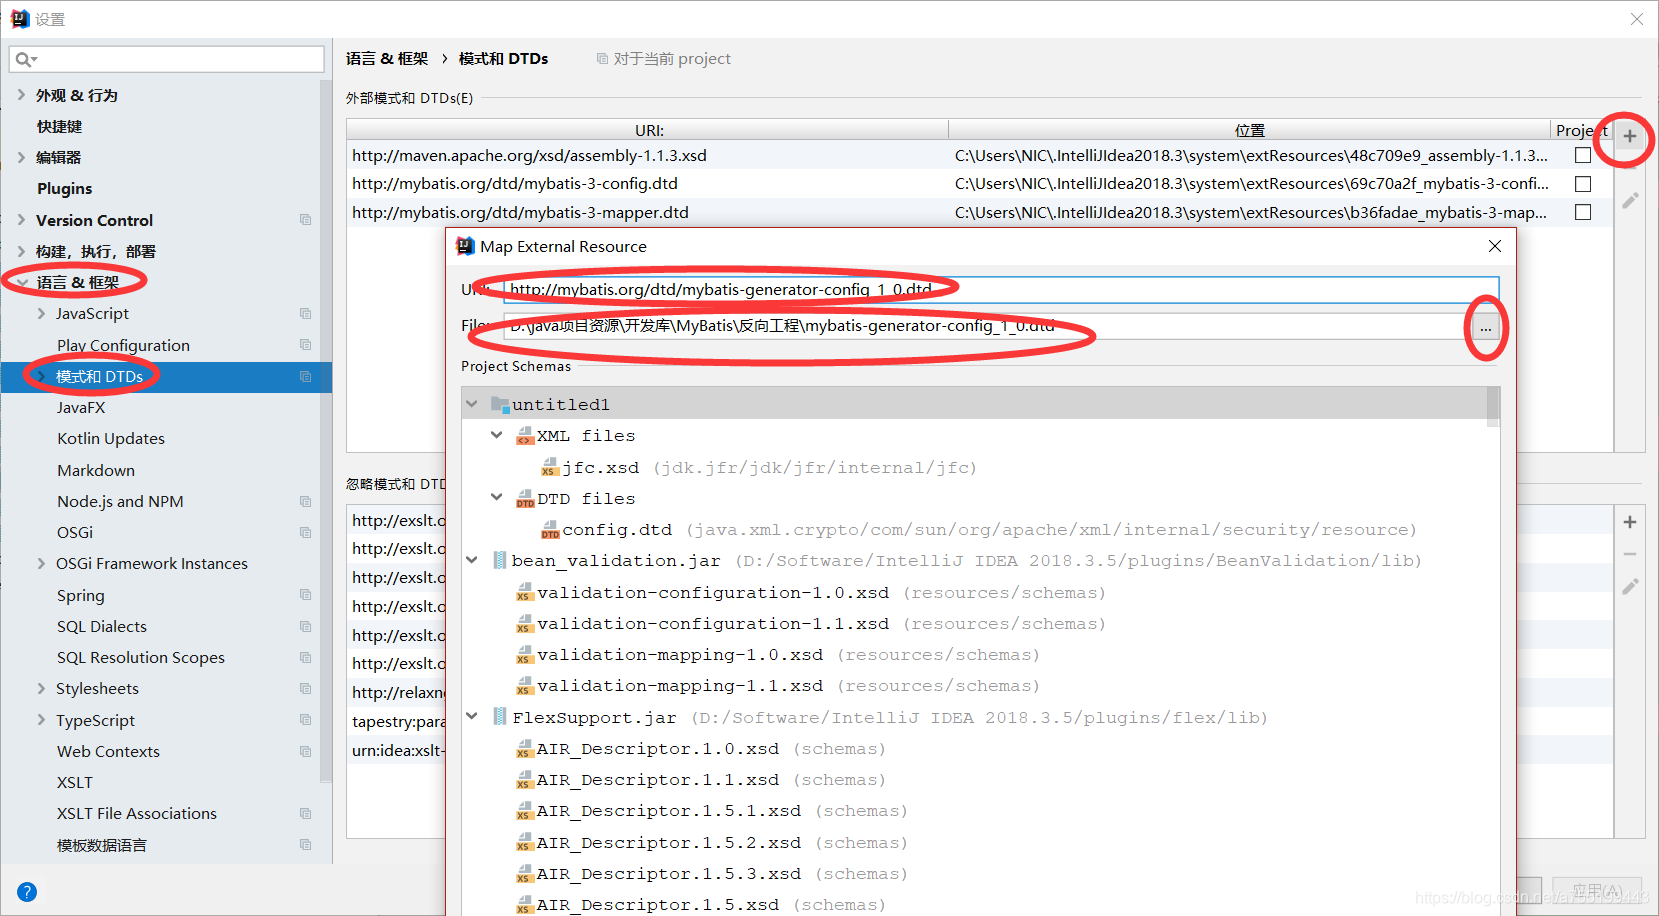Click untitled1 project folder icon
Image resolution: width=1659 pixels, height=916 pixels.
[501, 404]
